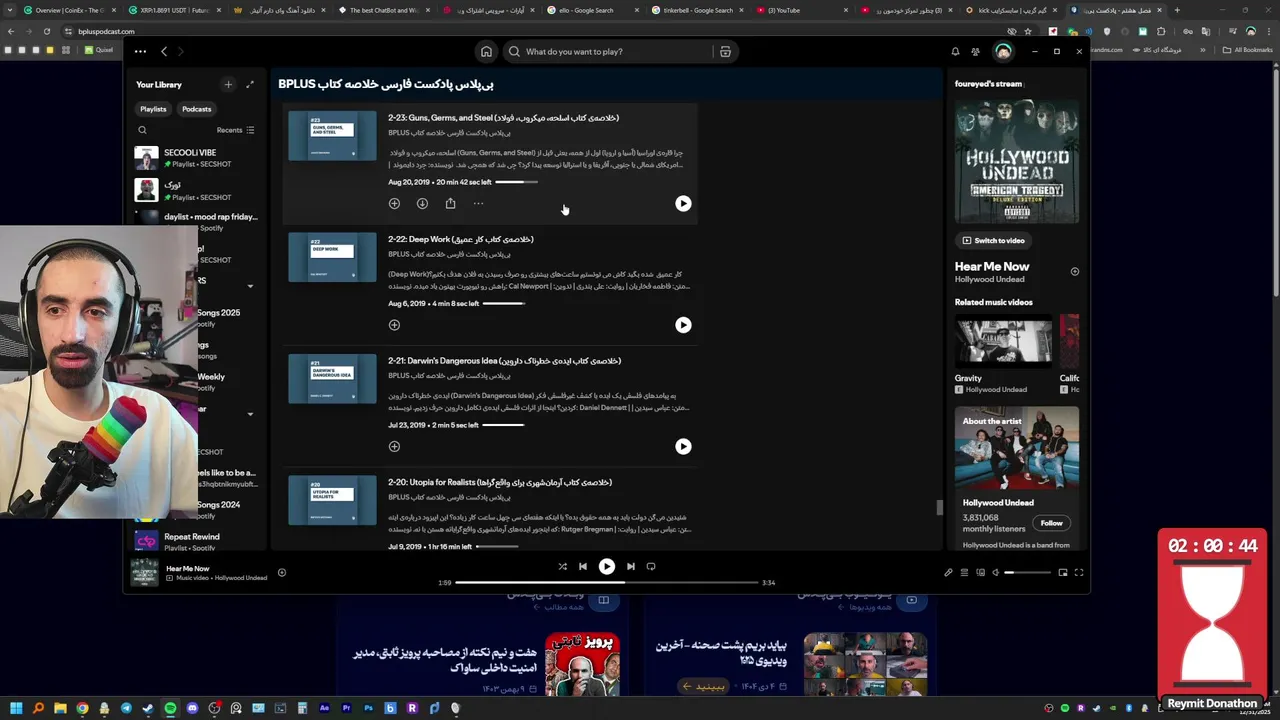This screenshot has height=720, width=1280.
Task: Expand Your Library with the arrows icon
Action: click(250, 85)
